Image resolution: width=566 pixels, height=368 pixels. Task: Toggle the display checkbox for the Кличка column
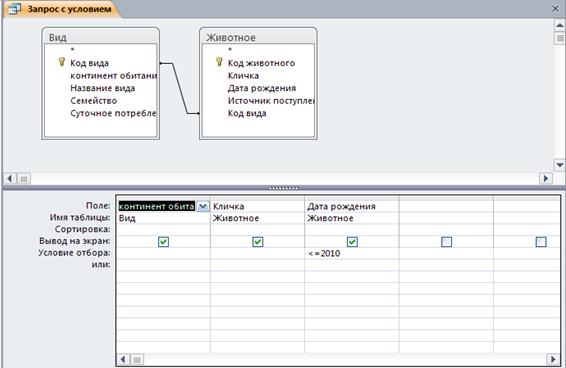(x=258, y=242)
